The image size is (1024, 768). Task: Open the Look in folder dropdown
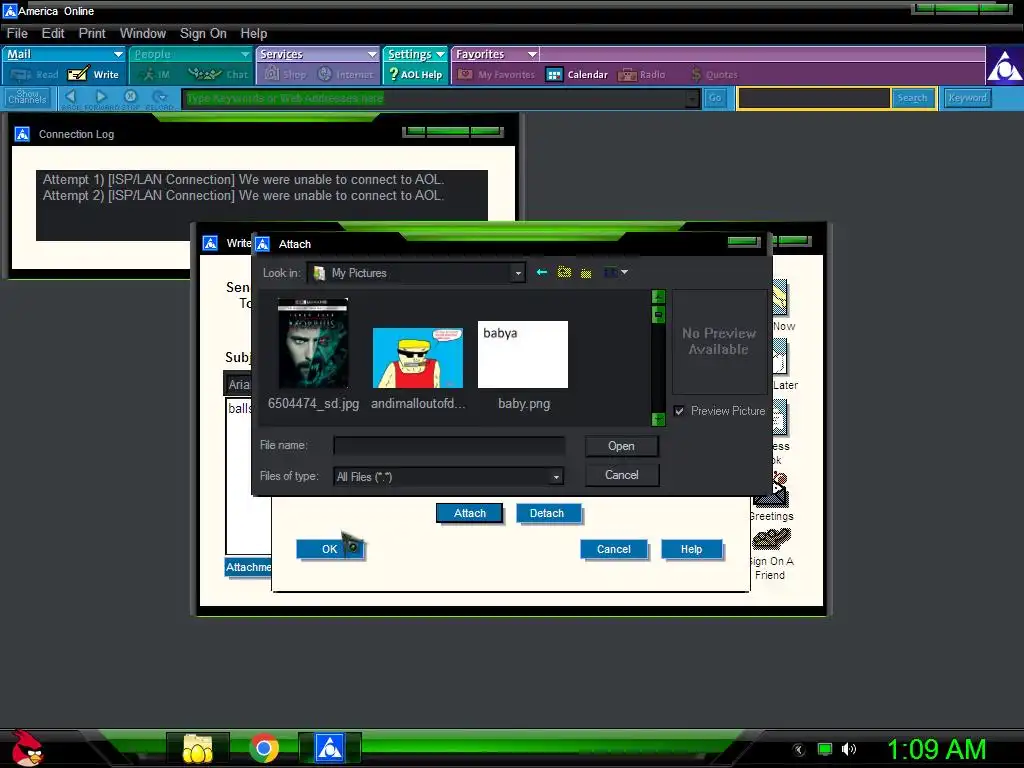518,273
